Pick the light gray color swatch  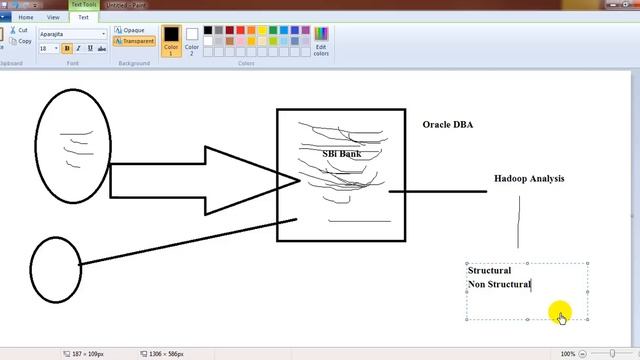click(219, 41)
